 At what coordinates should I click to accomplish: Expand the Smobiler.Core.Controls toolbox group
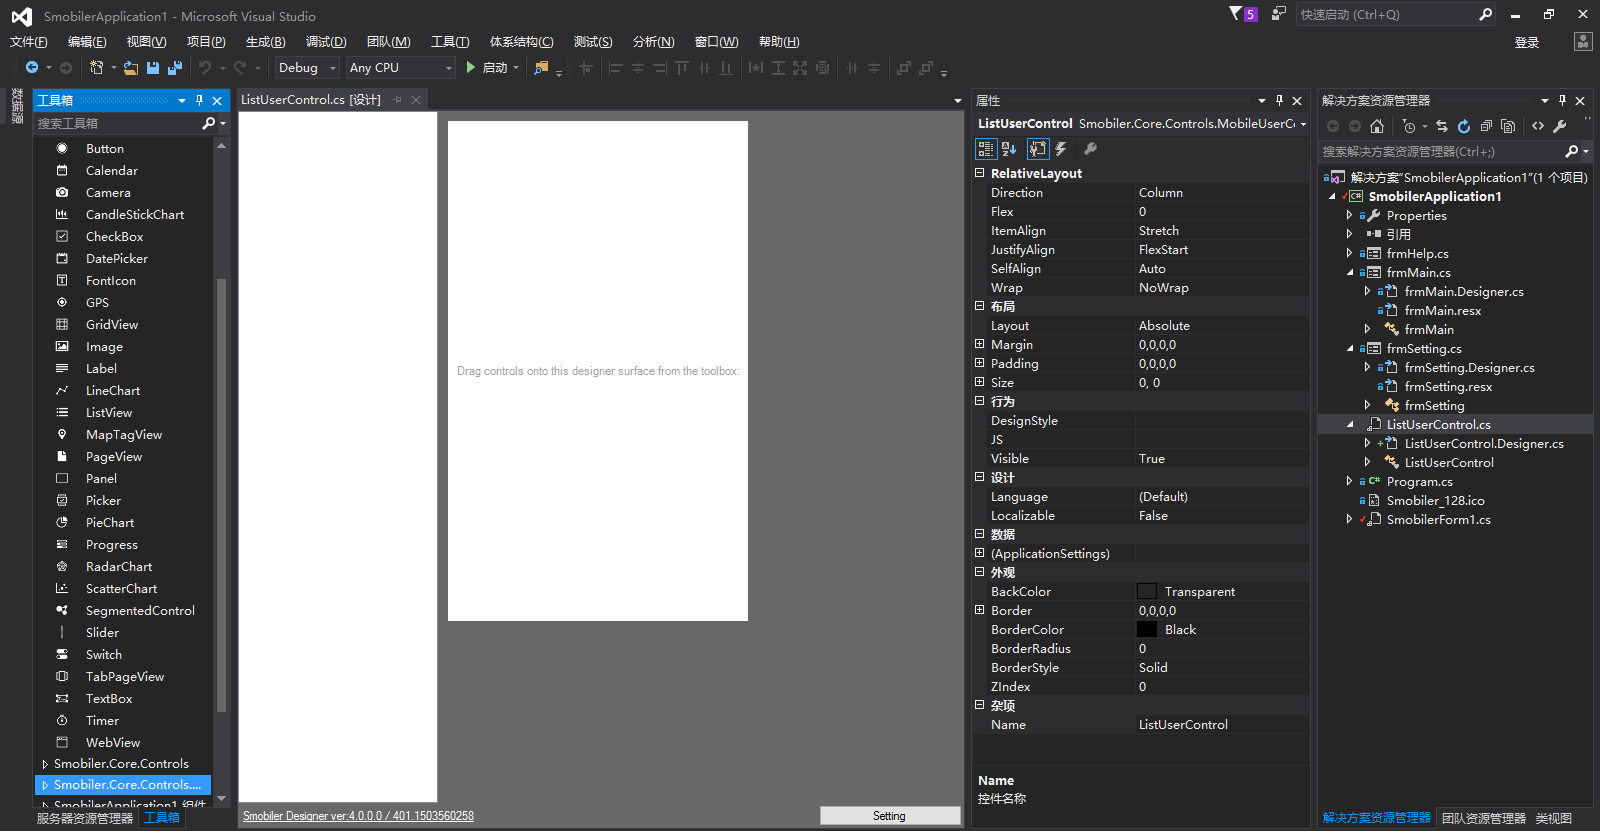[x=45, y=764]
